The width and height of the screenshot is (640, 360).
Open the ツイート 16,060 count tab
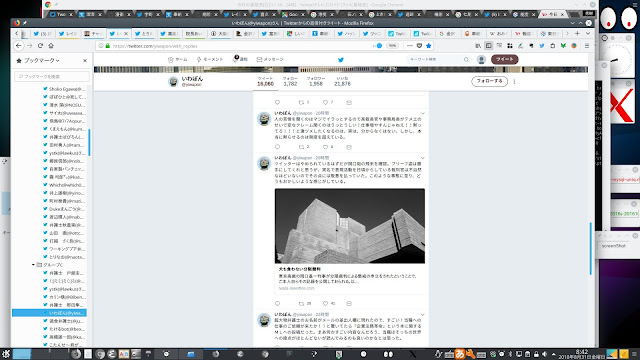click(x=265, y=81)
